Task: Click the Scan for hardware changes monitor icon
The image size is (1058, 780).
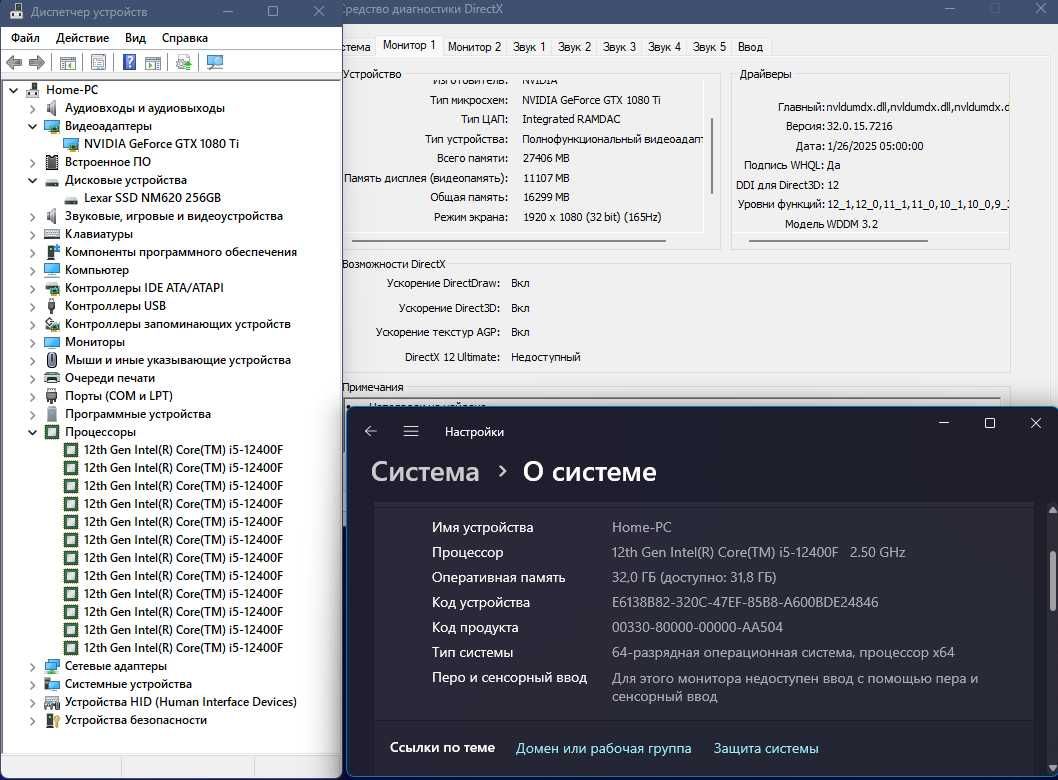Action: coord(215,63)
